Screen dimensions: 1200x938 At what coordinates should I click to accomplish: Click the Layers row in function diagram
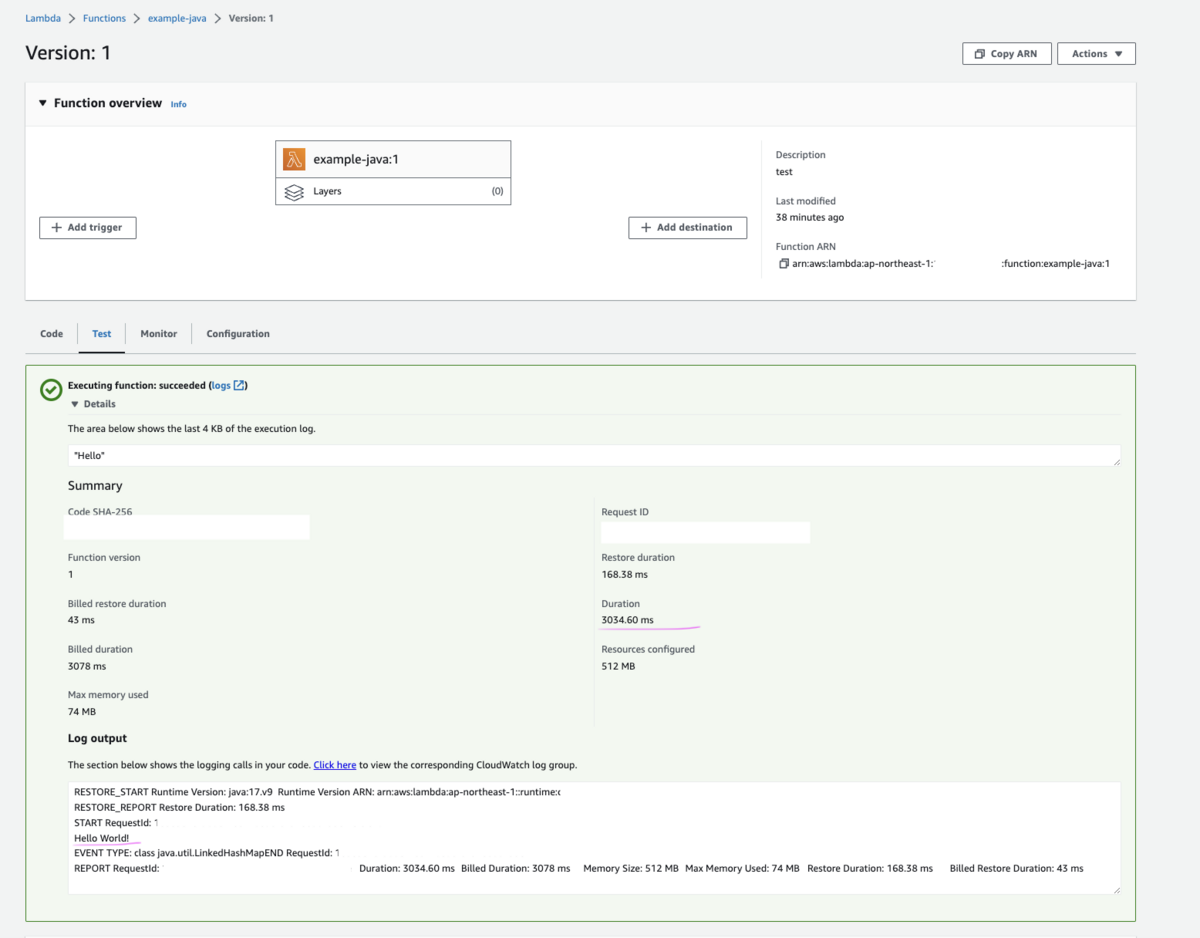tap(393, 192)
